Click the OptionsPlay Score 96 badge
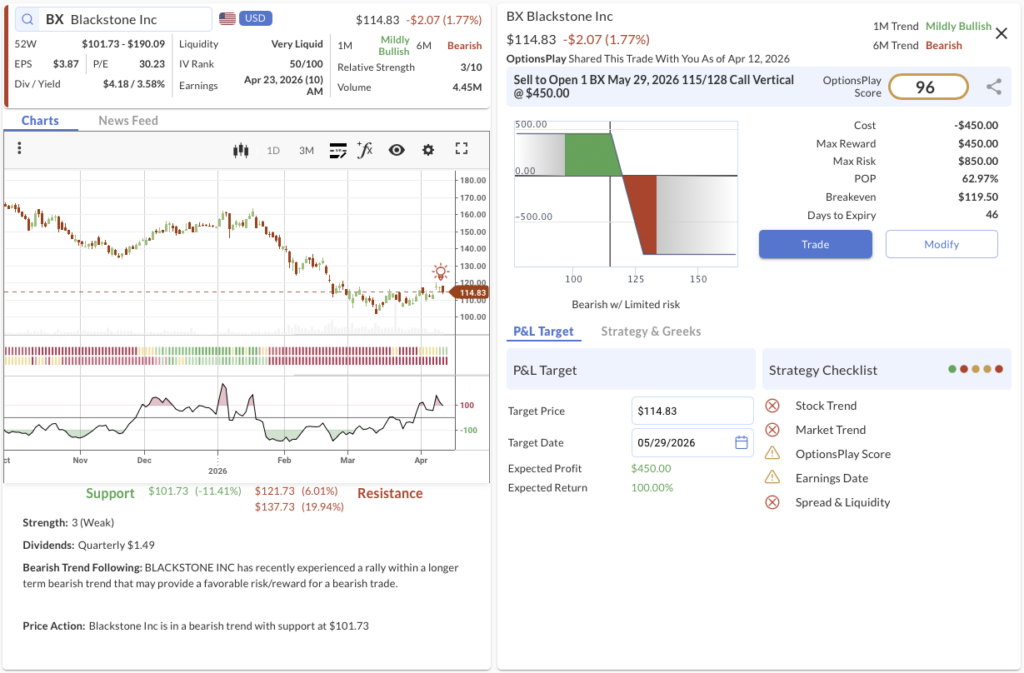Screen dimensions: 1024x673 [x=927, y=87]
